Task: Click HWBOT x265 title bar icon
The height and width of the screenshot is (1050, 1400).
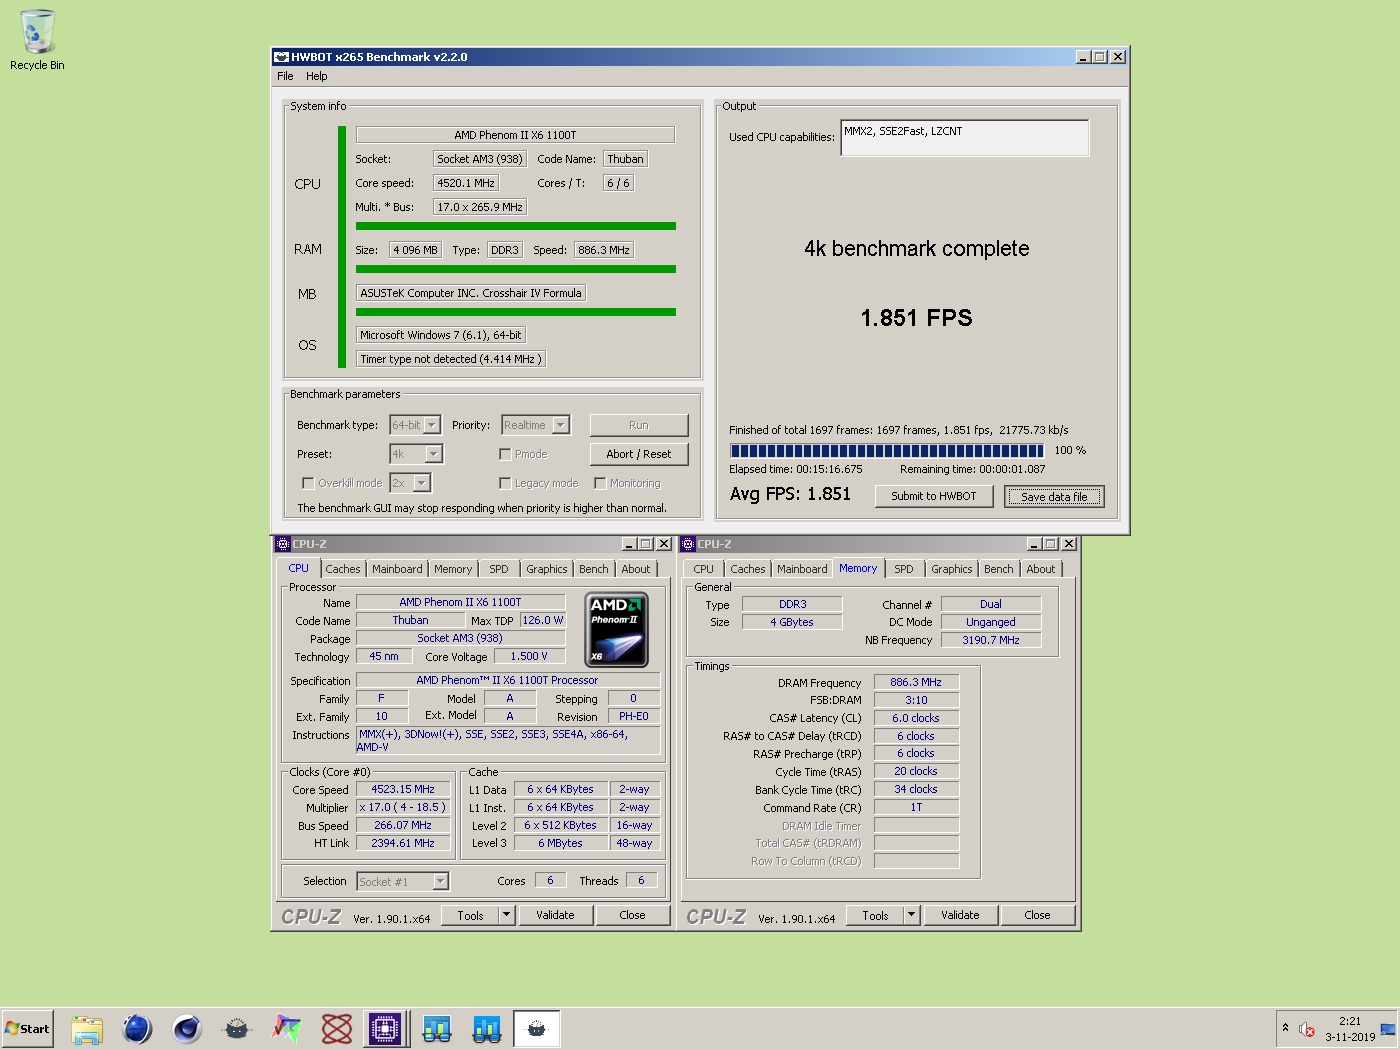Action: (281, 57)
